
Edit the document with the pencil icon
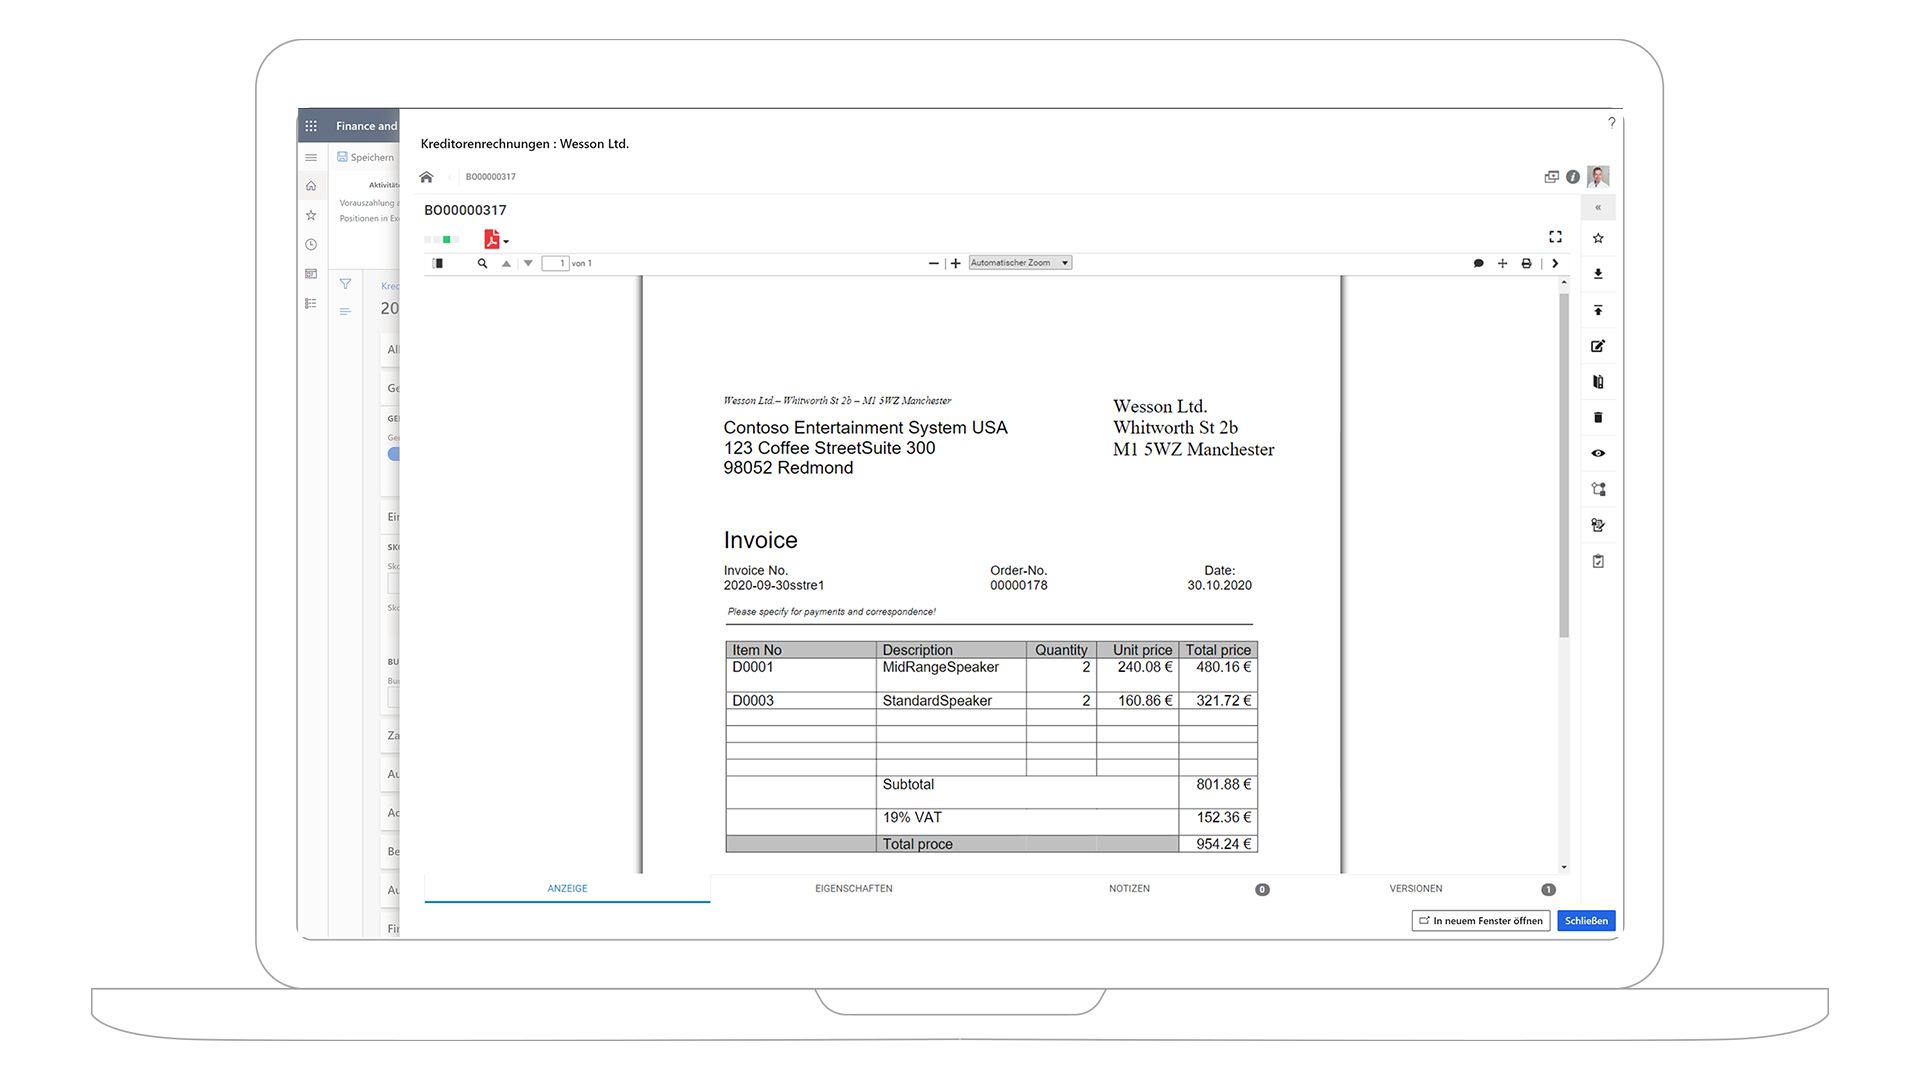tap(1598, 346)
